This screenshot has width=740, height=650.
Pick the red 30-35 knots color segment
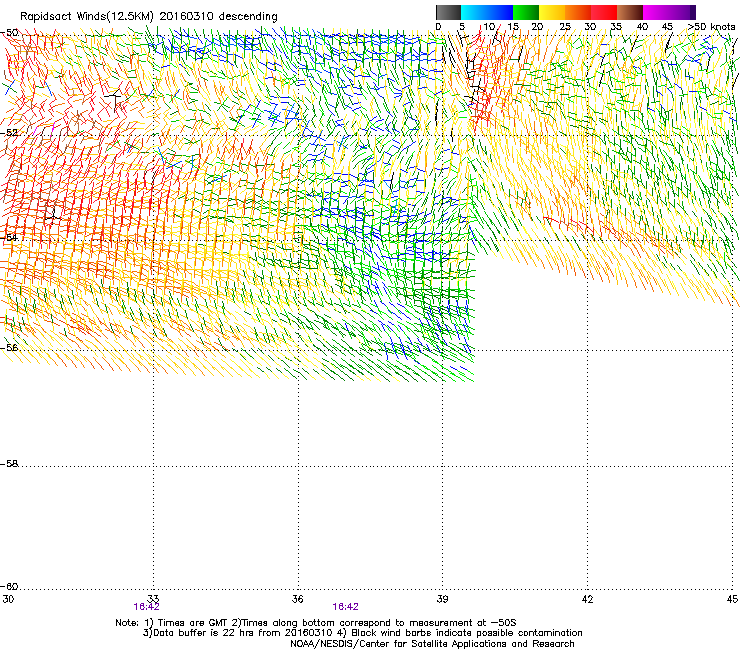pos(604,12)
